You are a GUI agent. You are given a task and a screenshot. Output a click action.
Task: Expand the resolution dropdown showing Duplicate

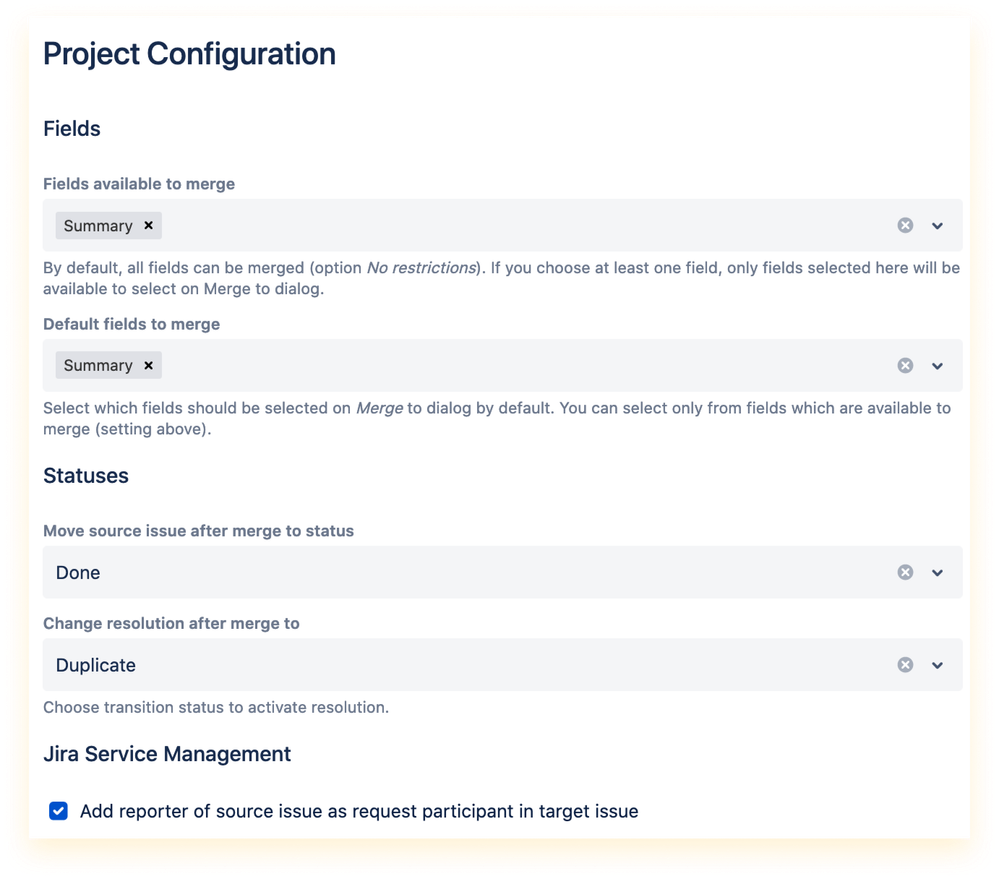pos(938,664)
